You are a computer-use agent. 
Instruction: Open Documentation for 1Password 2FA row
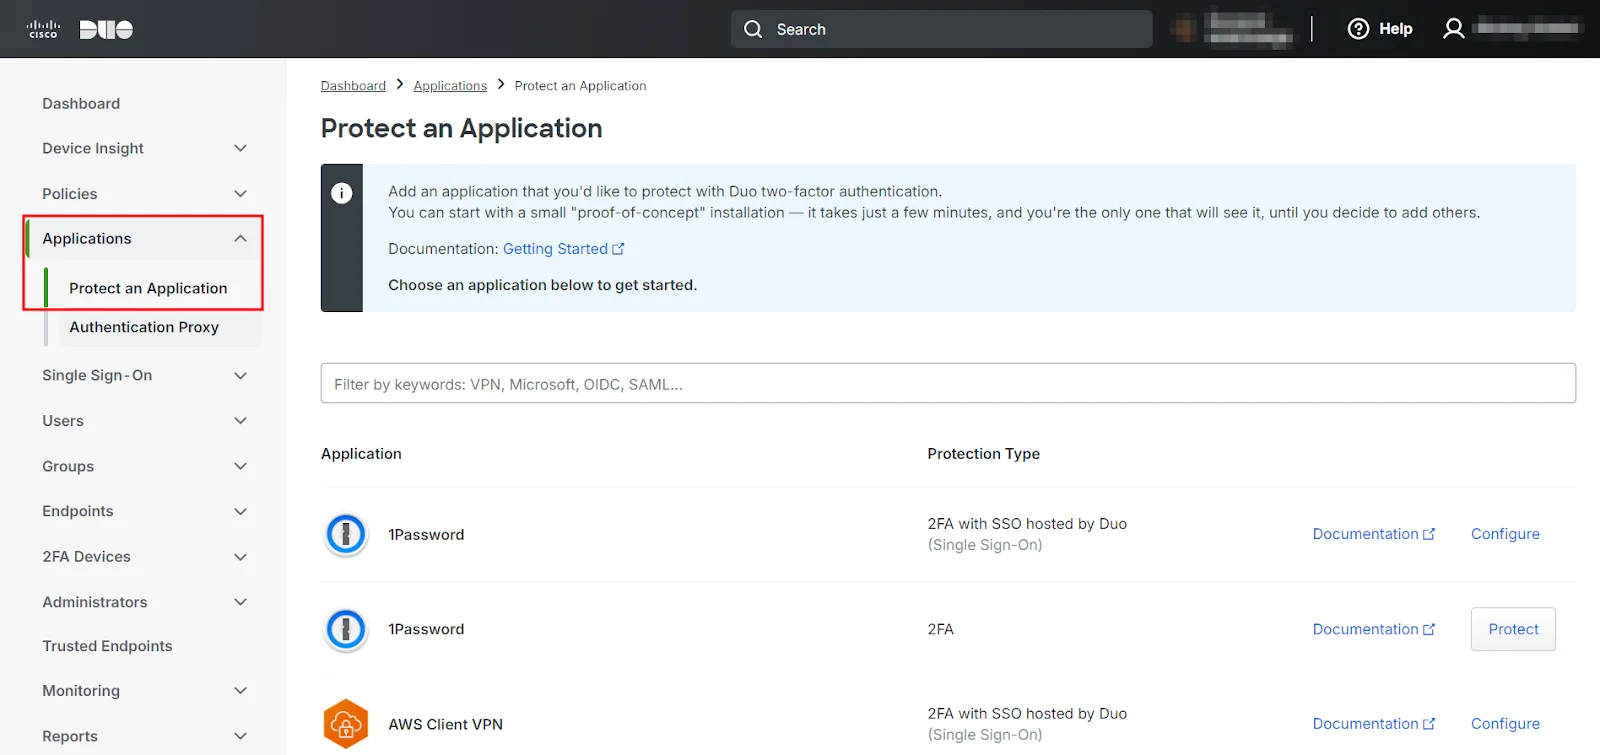1373,629
